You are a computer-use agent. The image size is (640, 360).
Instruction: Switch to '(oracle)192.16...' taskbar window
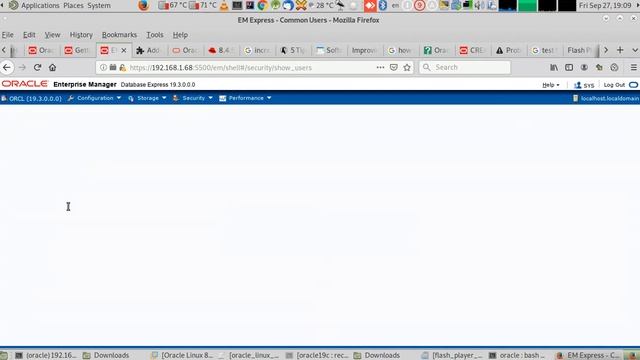click(45, 355)
